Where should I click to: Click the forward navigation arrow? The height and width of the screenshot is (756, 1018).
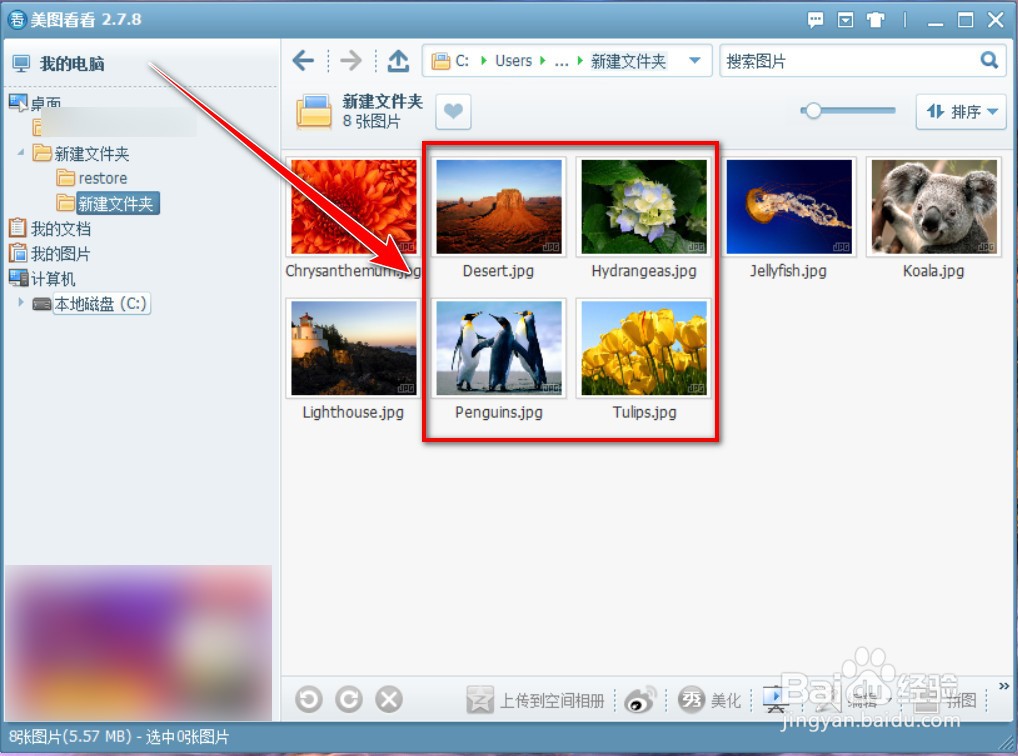tap(351, 61)
